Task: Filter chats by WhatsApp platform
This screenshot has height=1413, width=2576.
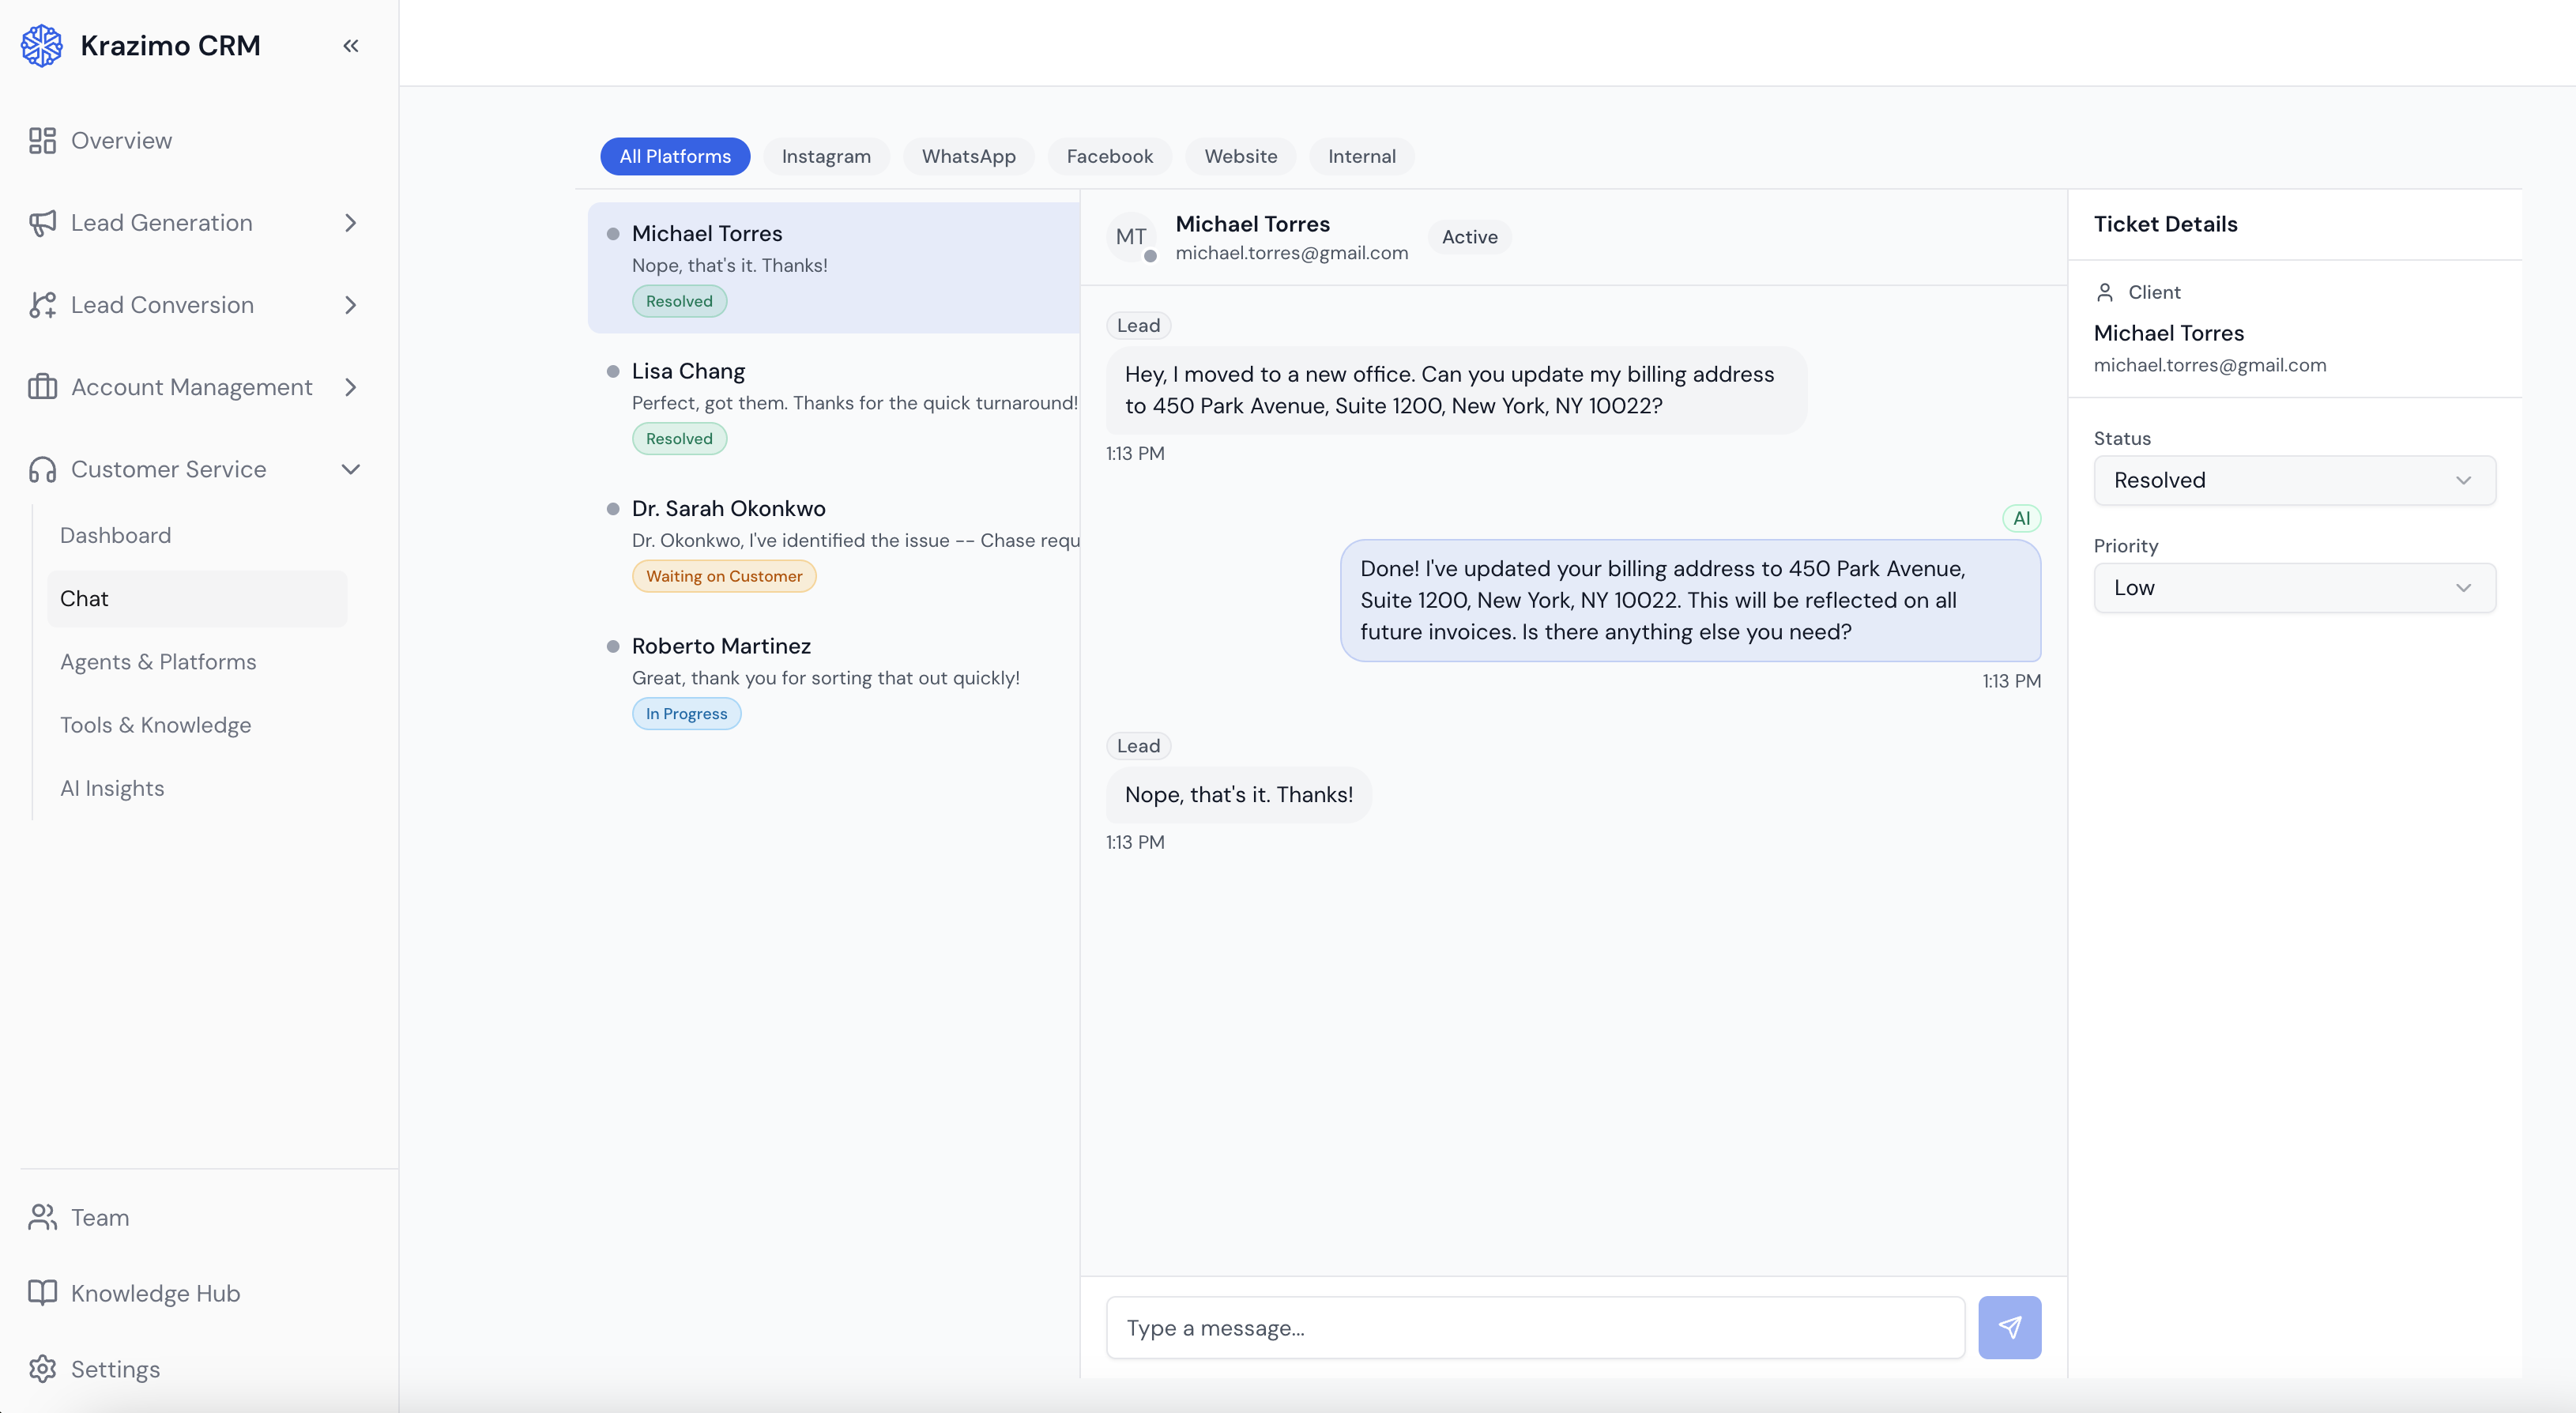Action: (968, 156)
